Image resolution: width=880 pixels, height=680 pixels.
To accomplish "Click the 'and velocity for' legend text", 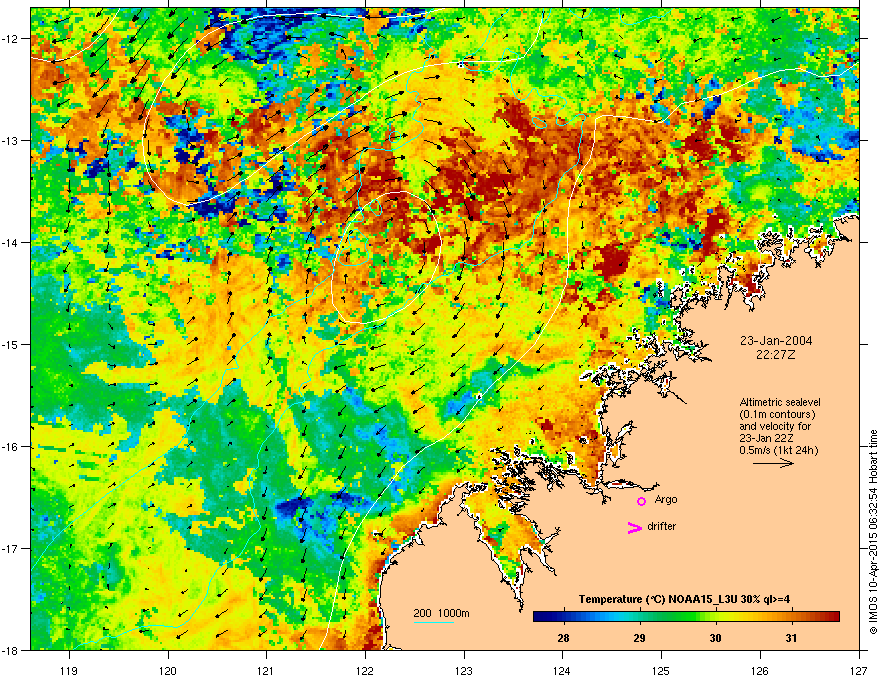I will pos(775,426).
